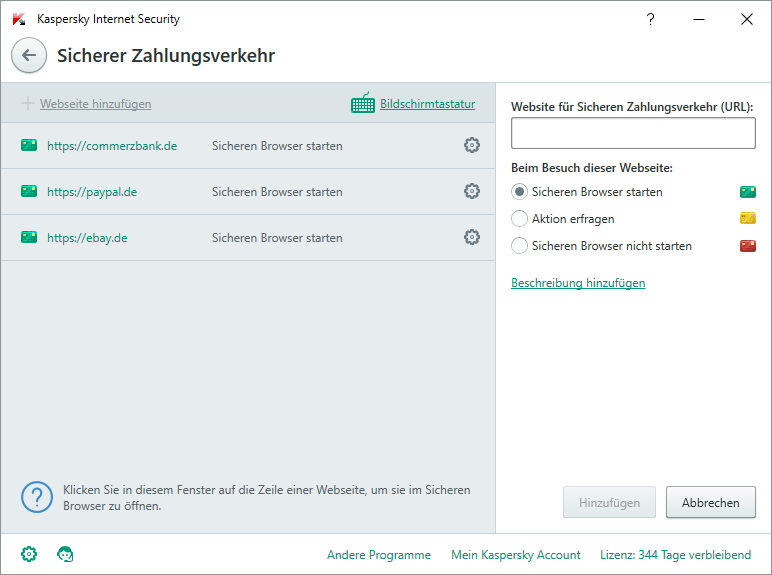Click the Sicherer Zahlungsverkehr heading
The width and height of the screenshot is (772, 575).
coord(166,56)
